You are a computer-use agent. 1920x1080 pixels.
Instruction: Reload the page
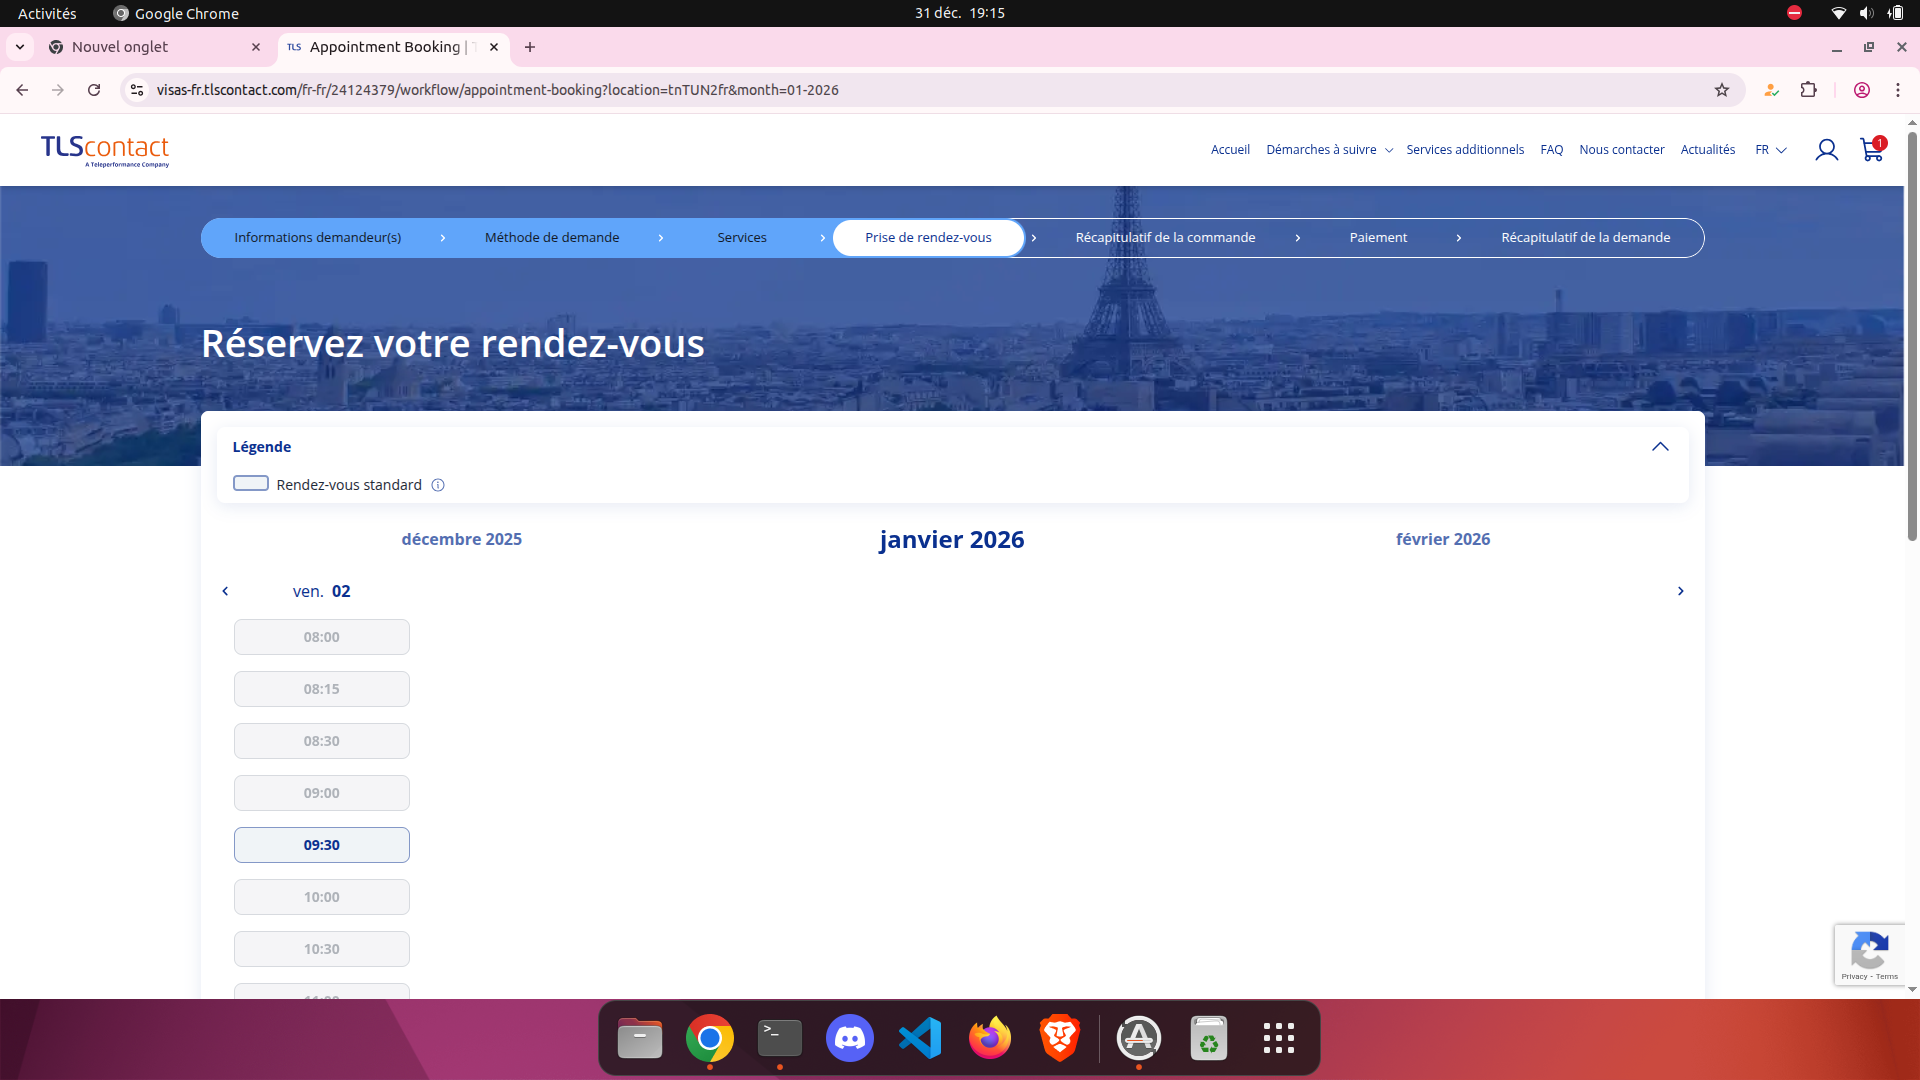point(94,90)
